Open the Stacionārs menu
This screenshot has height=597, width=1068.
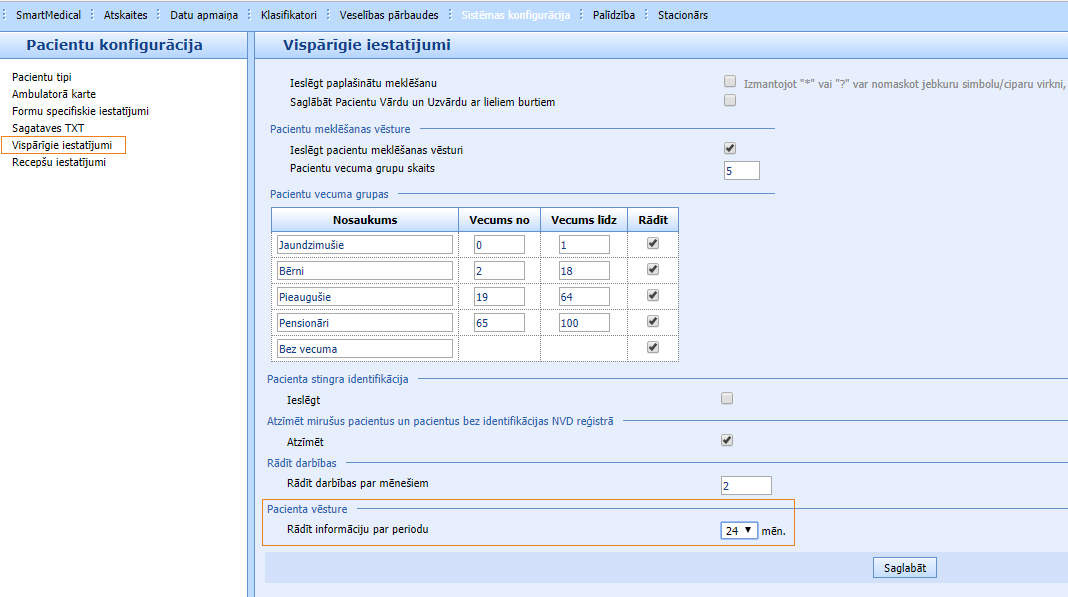[x=682, y=15]
